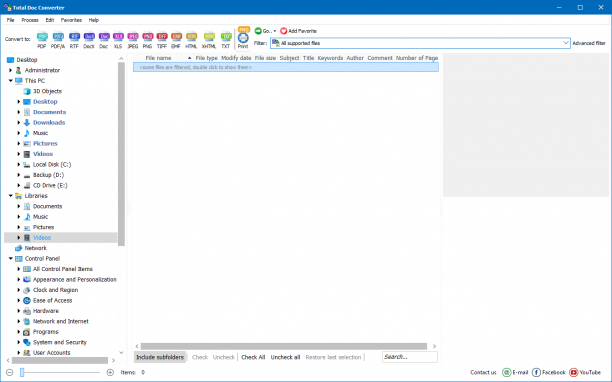Open the Favorites menu
612x382 pixels.
[71, 20]
